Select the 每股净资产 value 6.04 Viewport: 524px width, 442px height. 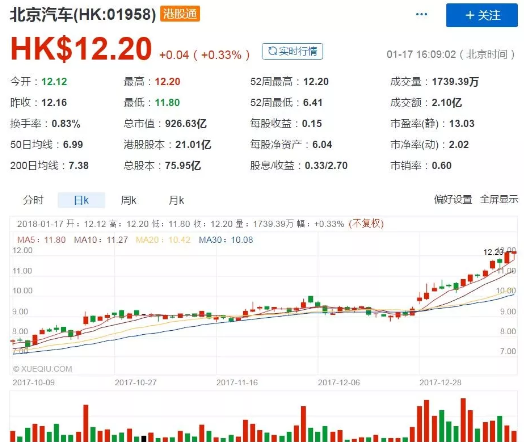click(322, 145)
